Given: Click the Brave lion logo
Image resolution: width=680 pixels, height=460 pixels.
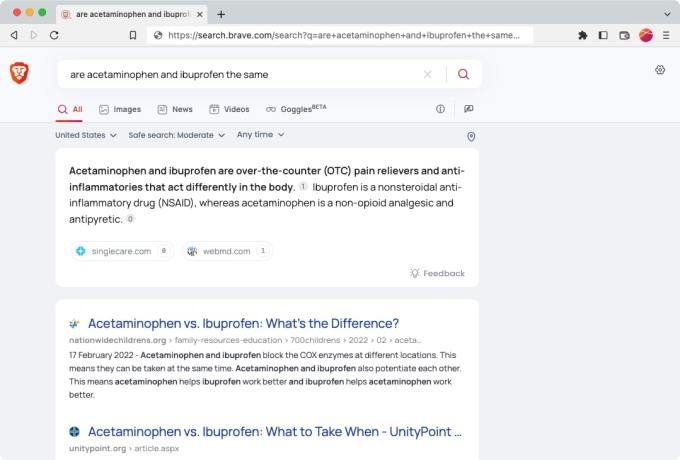Looking at the screenshot, I should 19,73.
